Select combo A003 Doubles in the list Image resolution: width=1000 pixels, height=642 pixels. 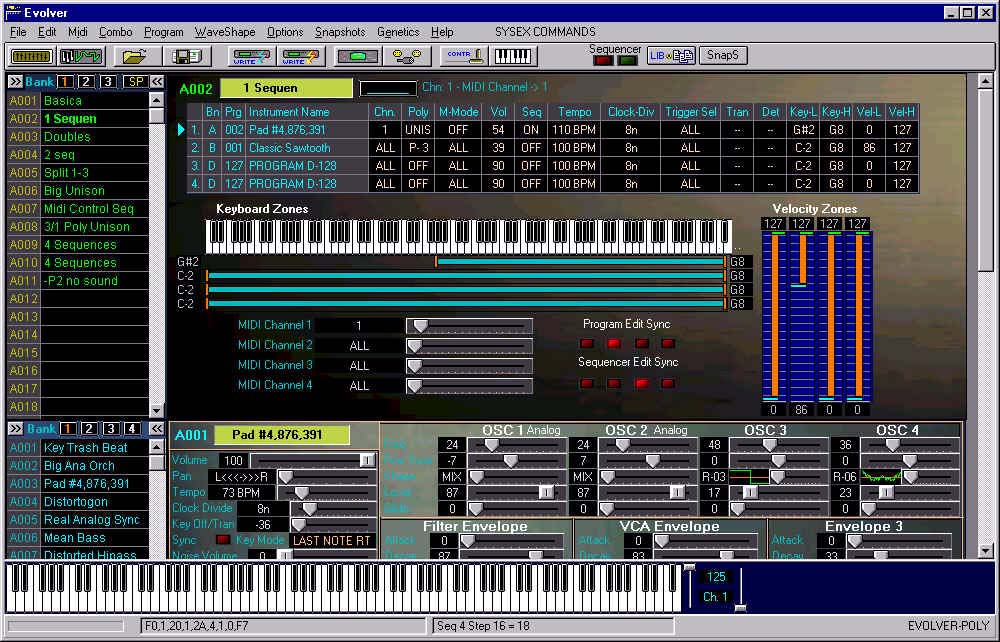coord(78,136)
